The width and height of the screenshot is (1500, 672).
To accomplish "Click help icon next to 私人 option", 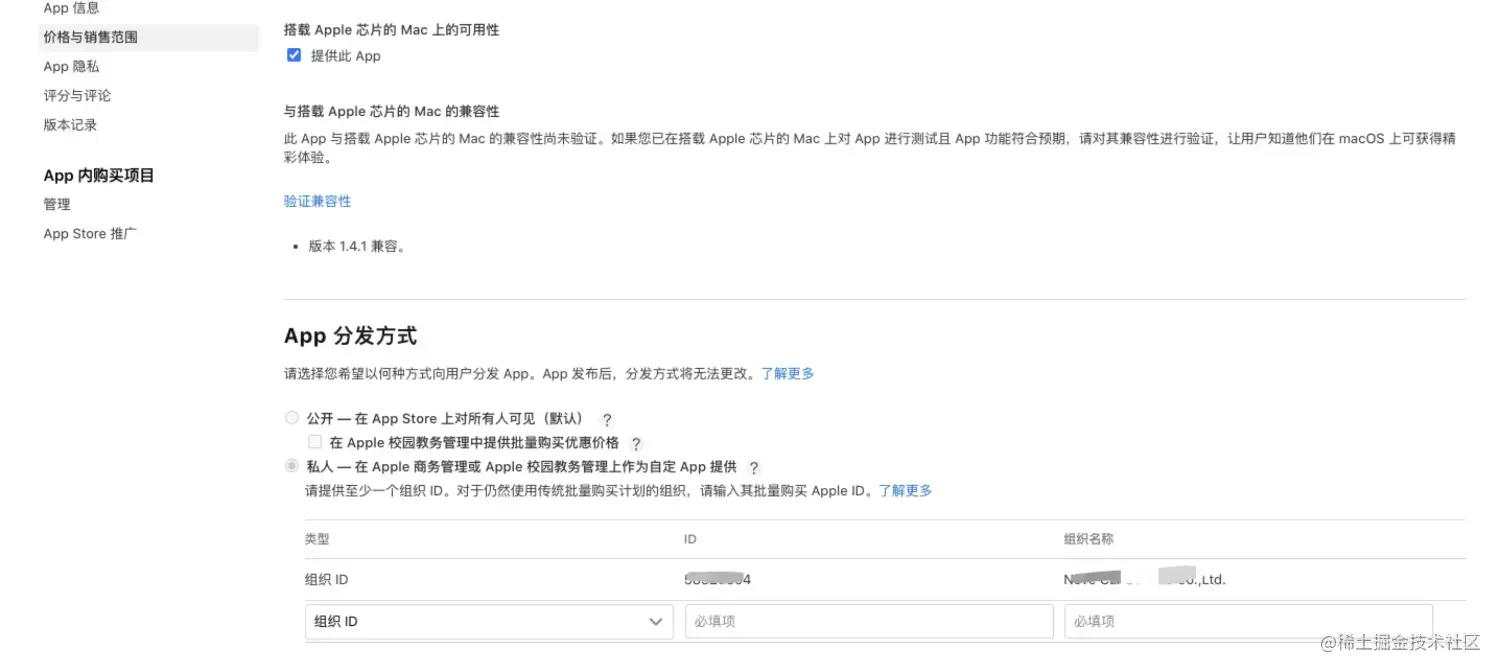I will pos(753,467).
